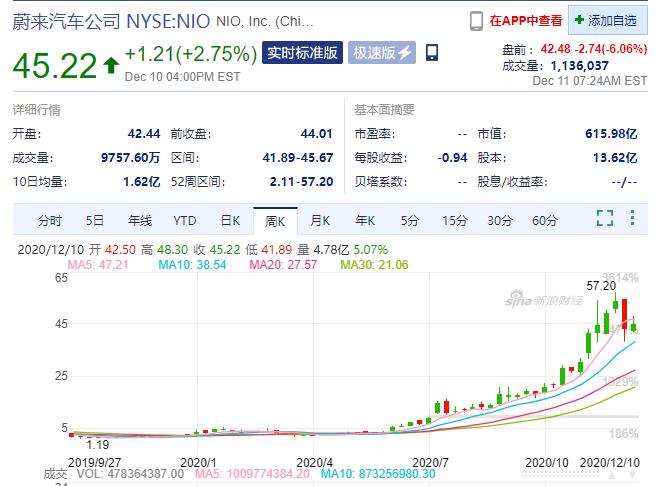
Task: Expand chart to fullscreen icon
Action: pos(605,218)
